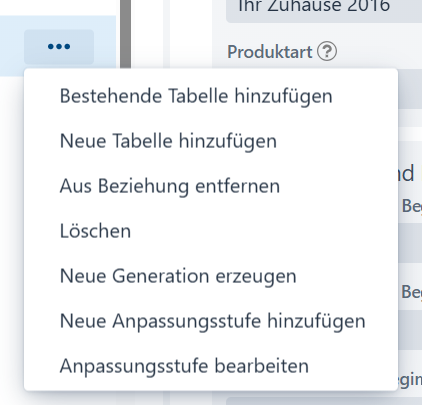Pick "Aus Beziehung entfernen" in context menu
Image resolution: width=422 pixels, height=405 pixels.
(170, 186)
